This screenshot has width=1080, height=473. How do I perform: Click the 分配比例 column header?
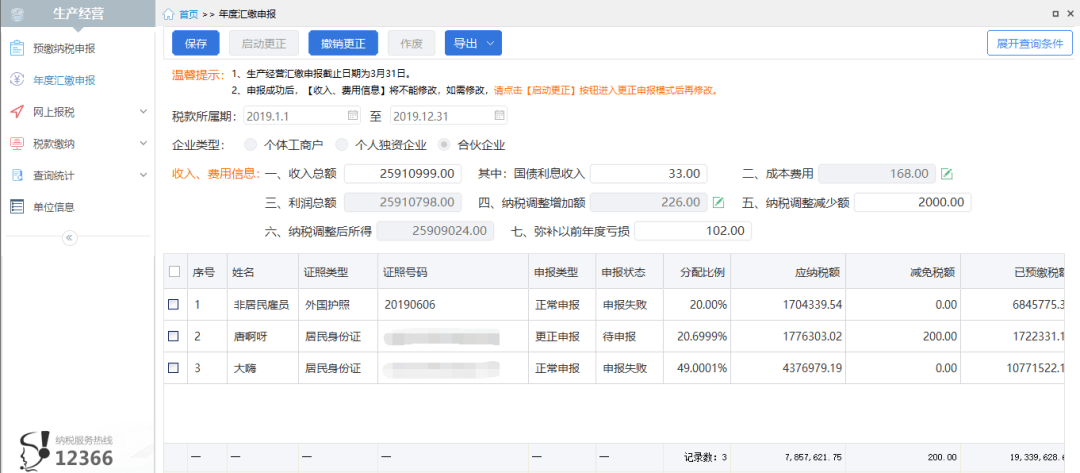697,272
